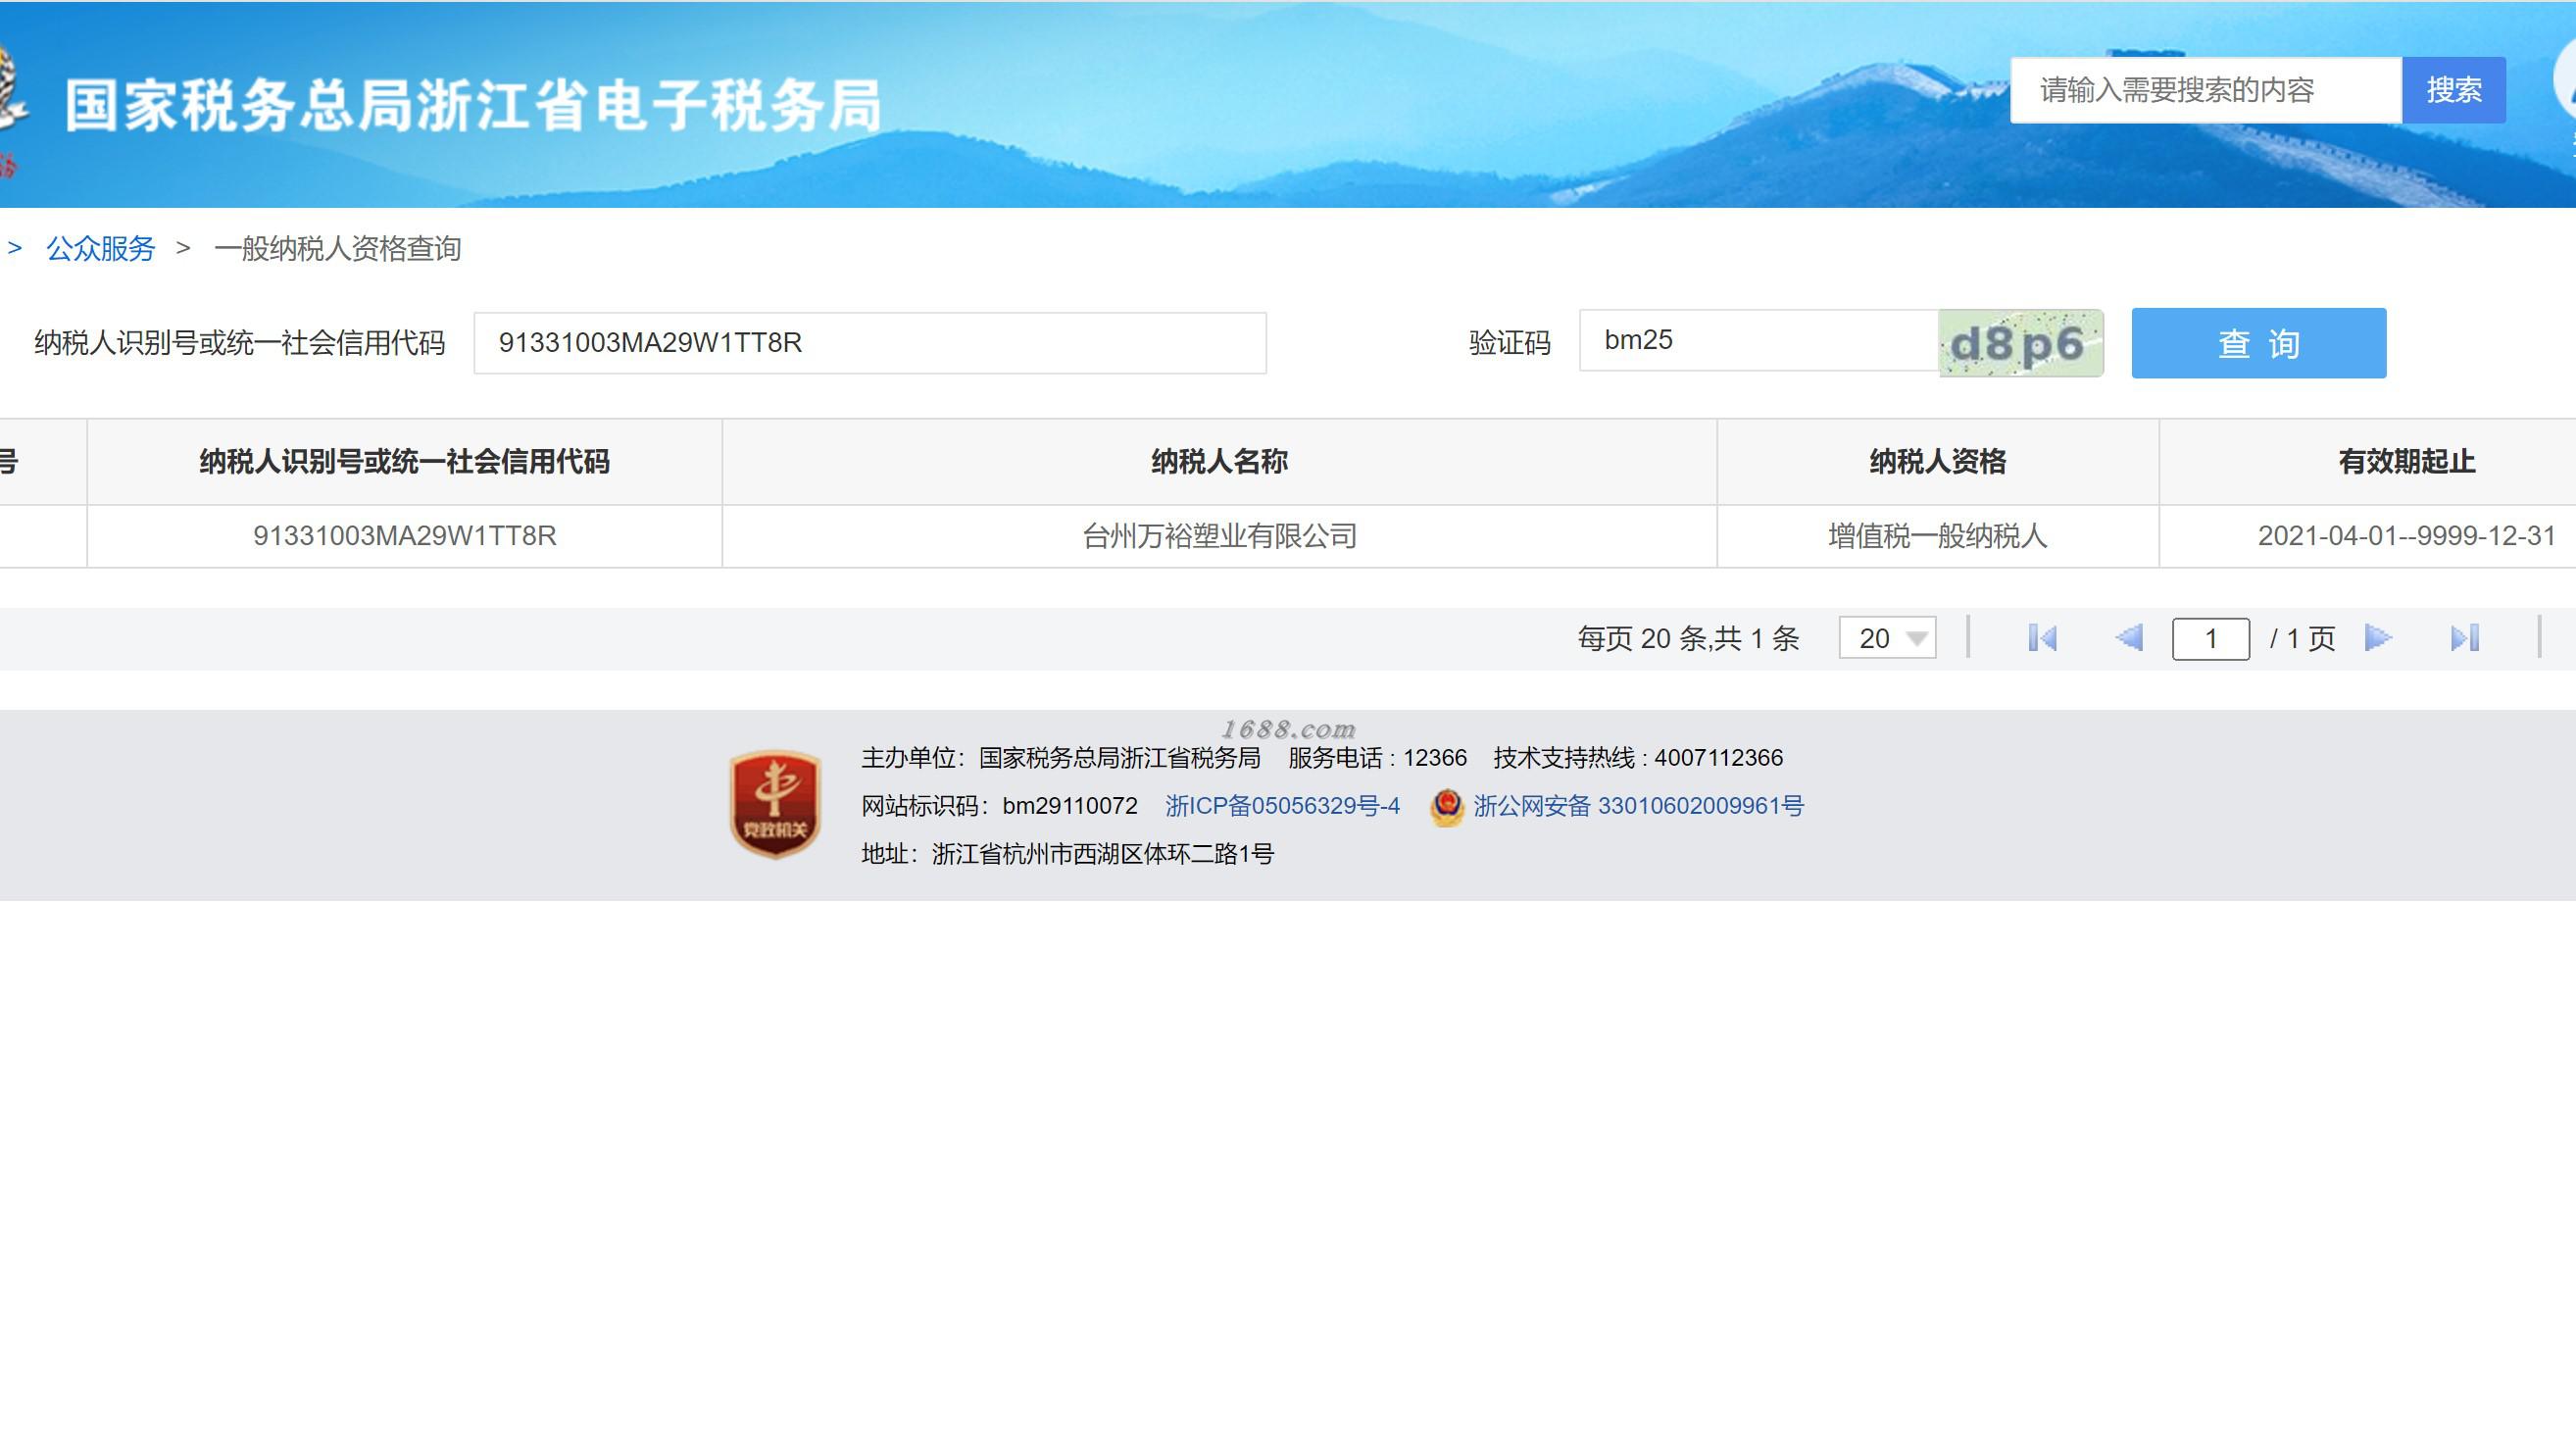Click the taxpayer ID input field

tap(869, 343)
